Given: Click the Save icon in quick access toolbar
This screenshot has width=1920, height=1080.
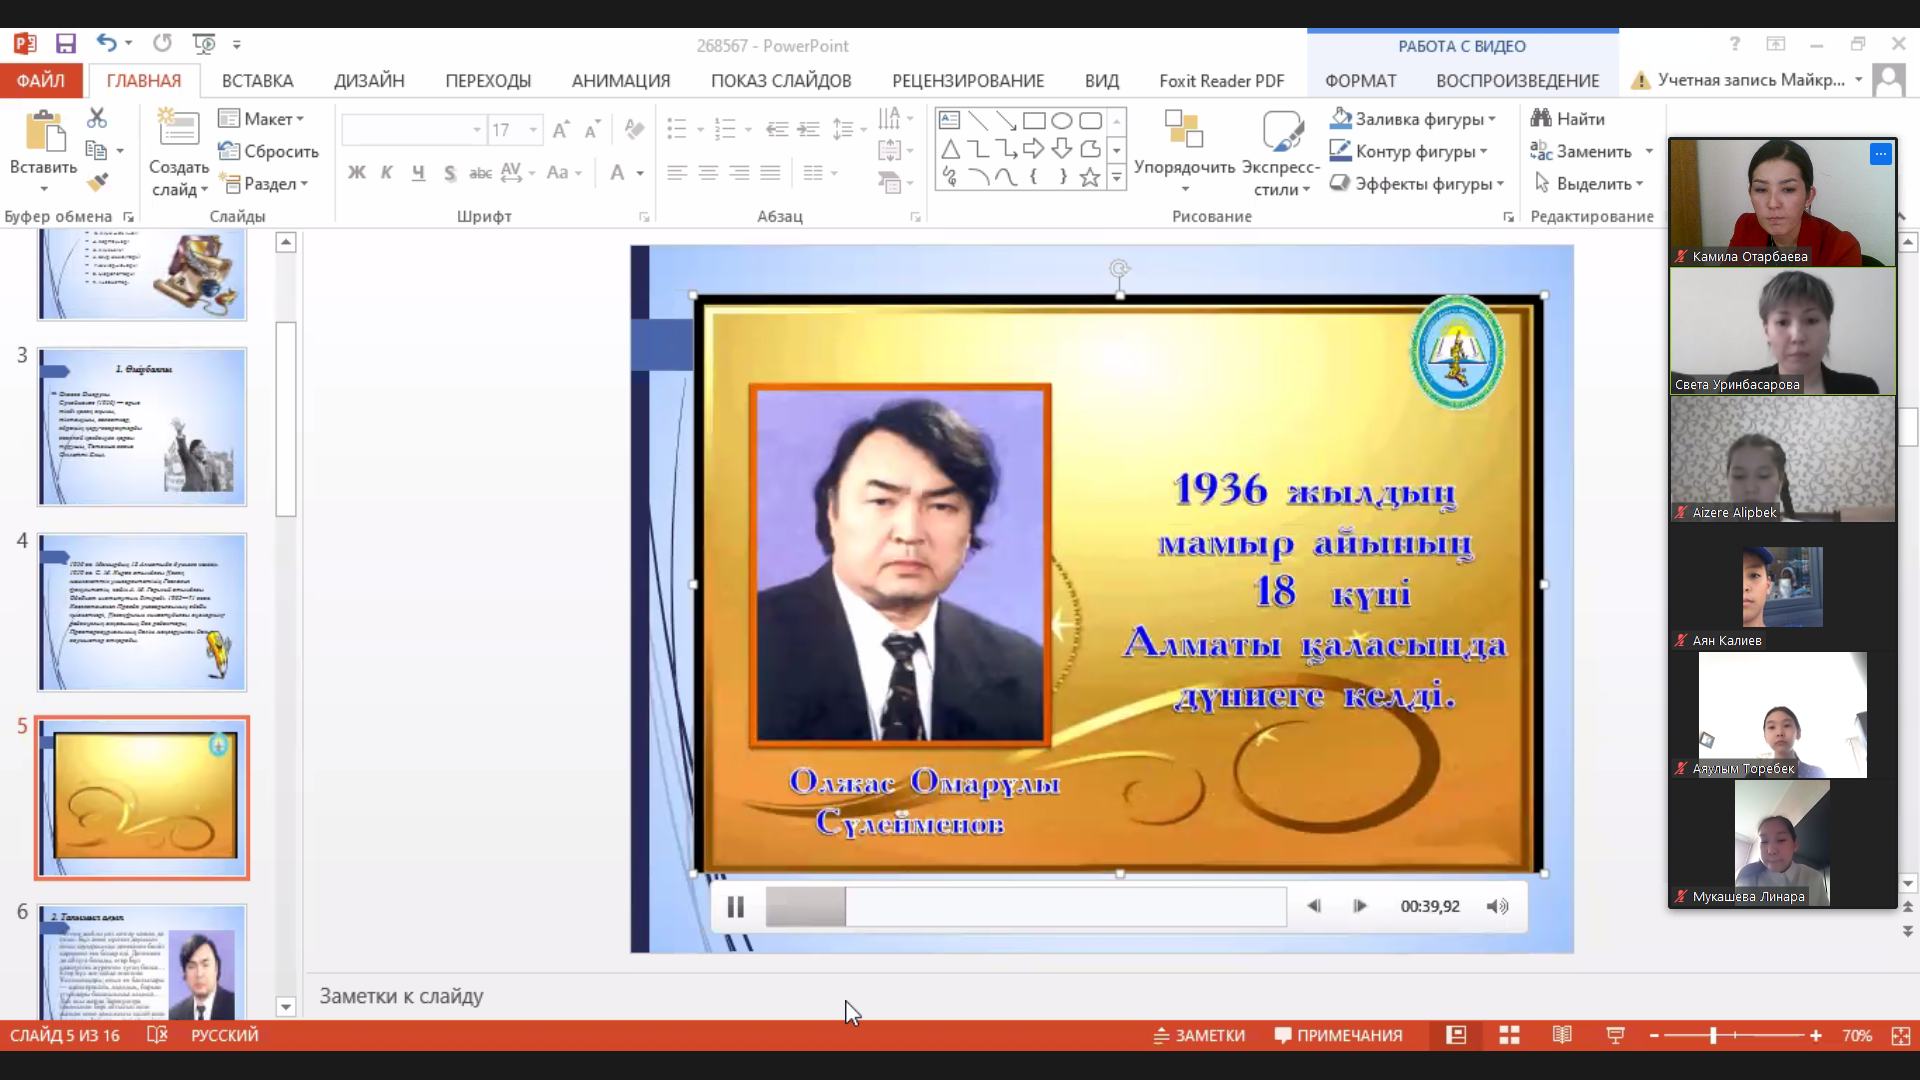Looking at the screenshot, I should click(x=66, y=44).
